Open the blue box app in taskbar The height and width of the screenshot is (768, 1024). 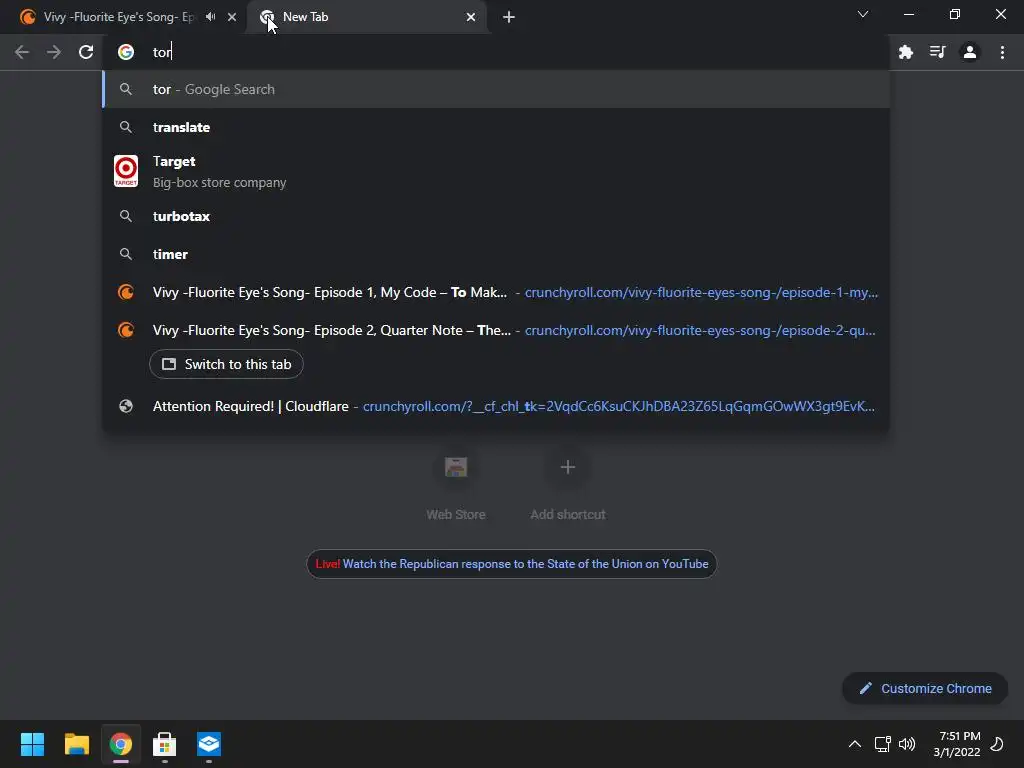tap(209, 744)
